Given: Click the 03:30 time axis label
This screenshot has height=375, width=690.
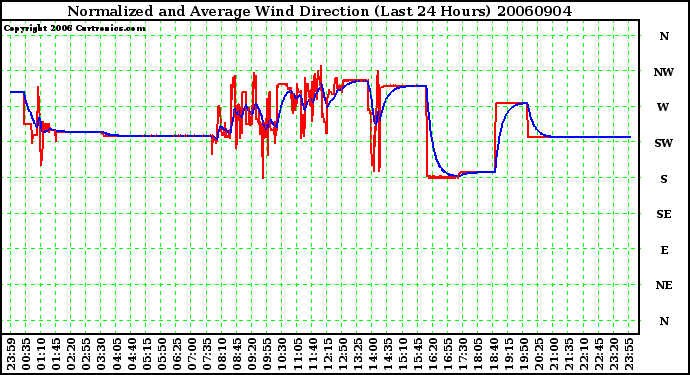Looking at the screenshot, I should click(102, 354).
